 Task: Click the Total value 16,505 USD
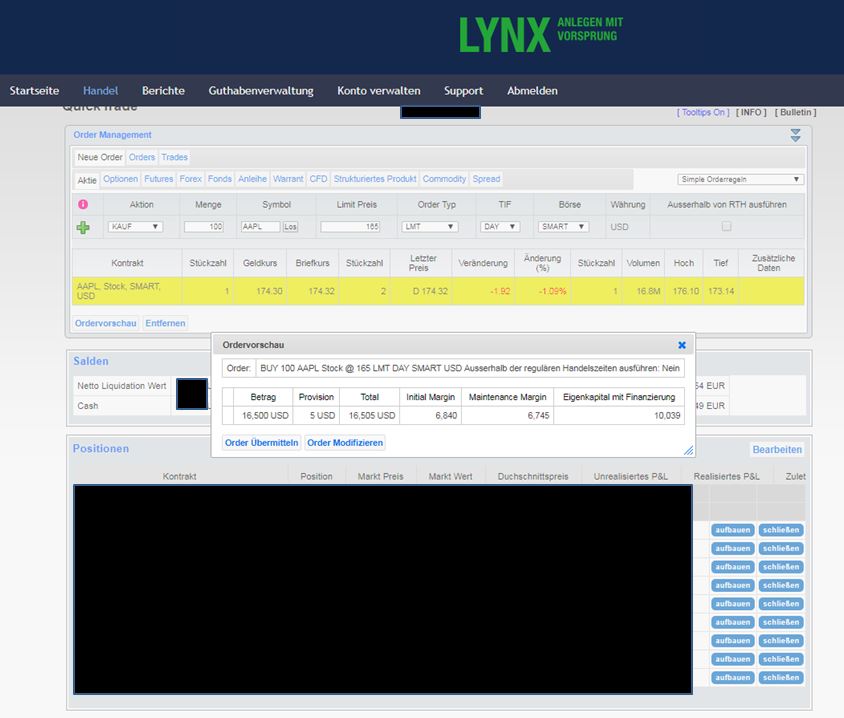coord(372,416)
